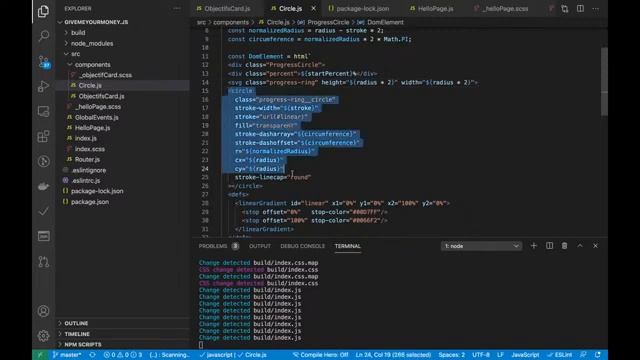Click the remote window indicator in status bar
This screenshot has width=640, height=360.
pyautogui.click(x=40, y=355)
